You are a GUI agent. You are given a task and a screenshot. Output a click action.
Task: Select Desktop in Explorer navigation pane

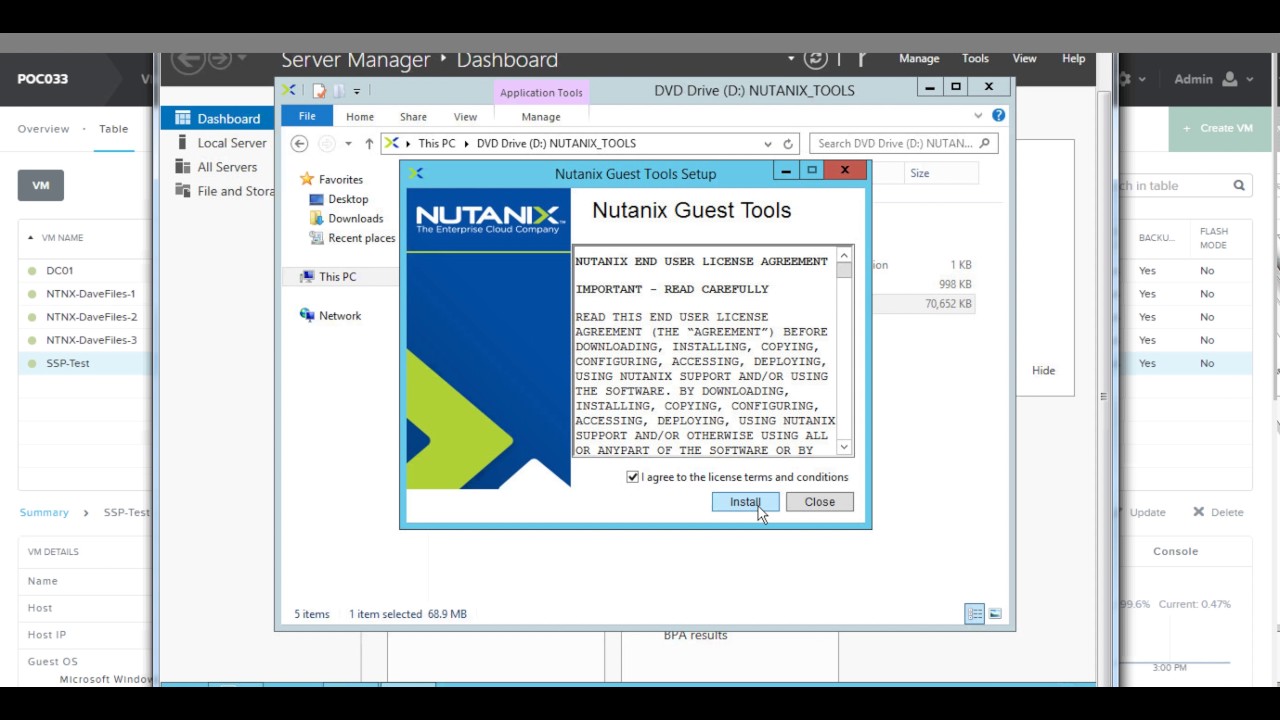click(348, 199)
